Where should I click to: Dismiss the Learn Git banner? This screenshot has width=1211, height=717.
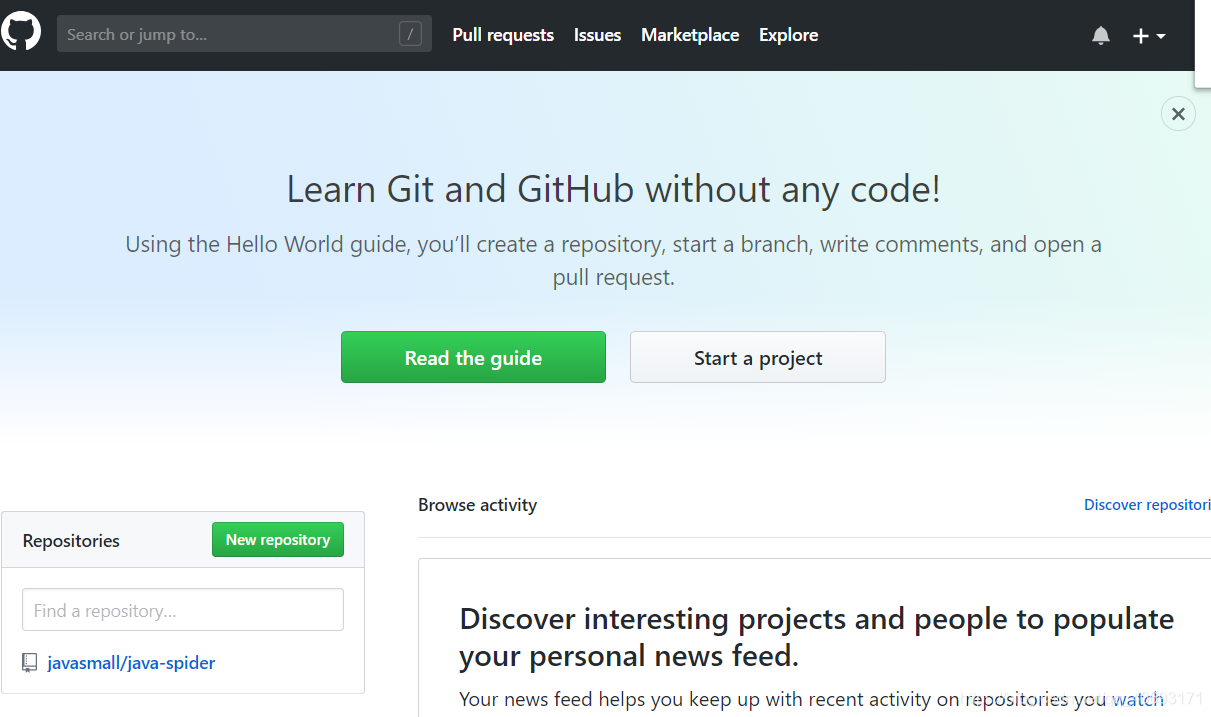coord(1178,113)
